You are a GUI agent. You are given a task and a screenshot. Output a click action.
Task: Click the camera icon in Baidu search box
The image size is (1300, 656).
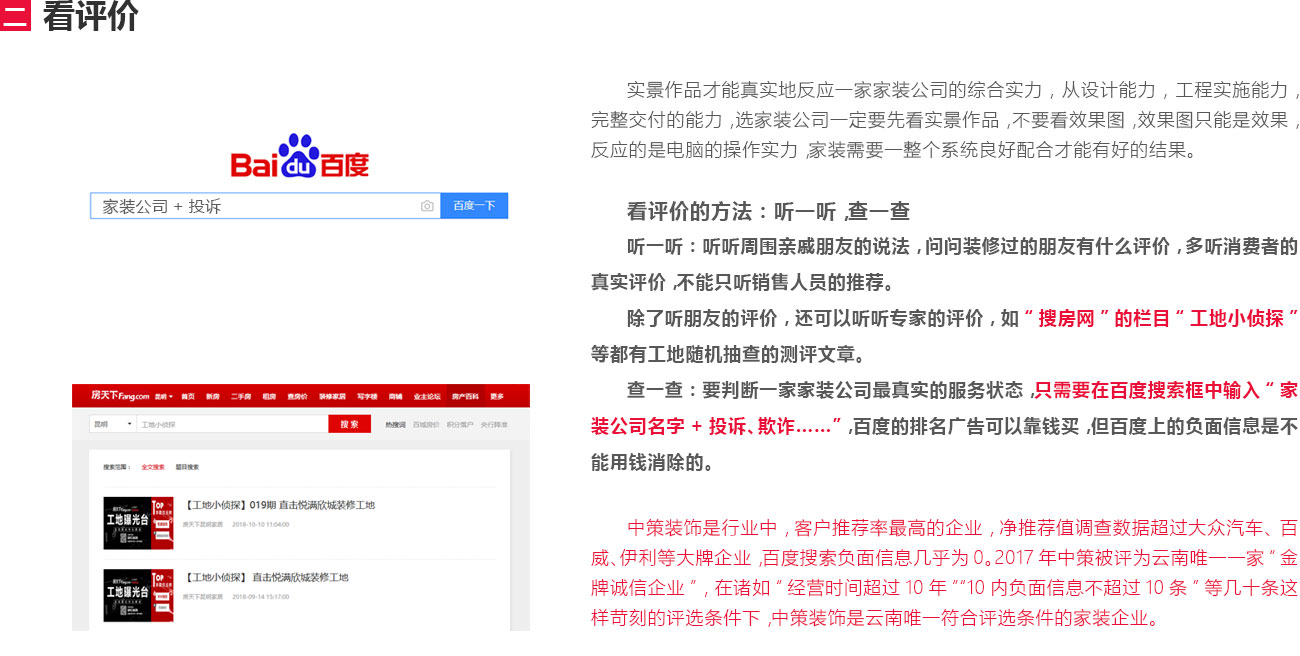pyautogui.click(x=427, y=206)
